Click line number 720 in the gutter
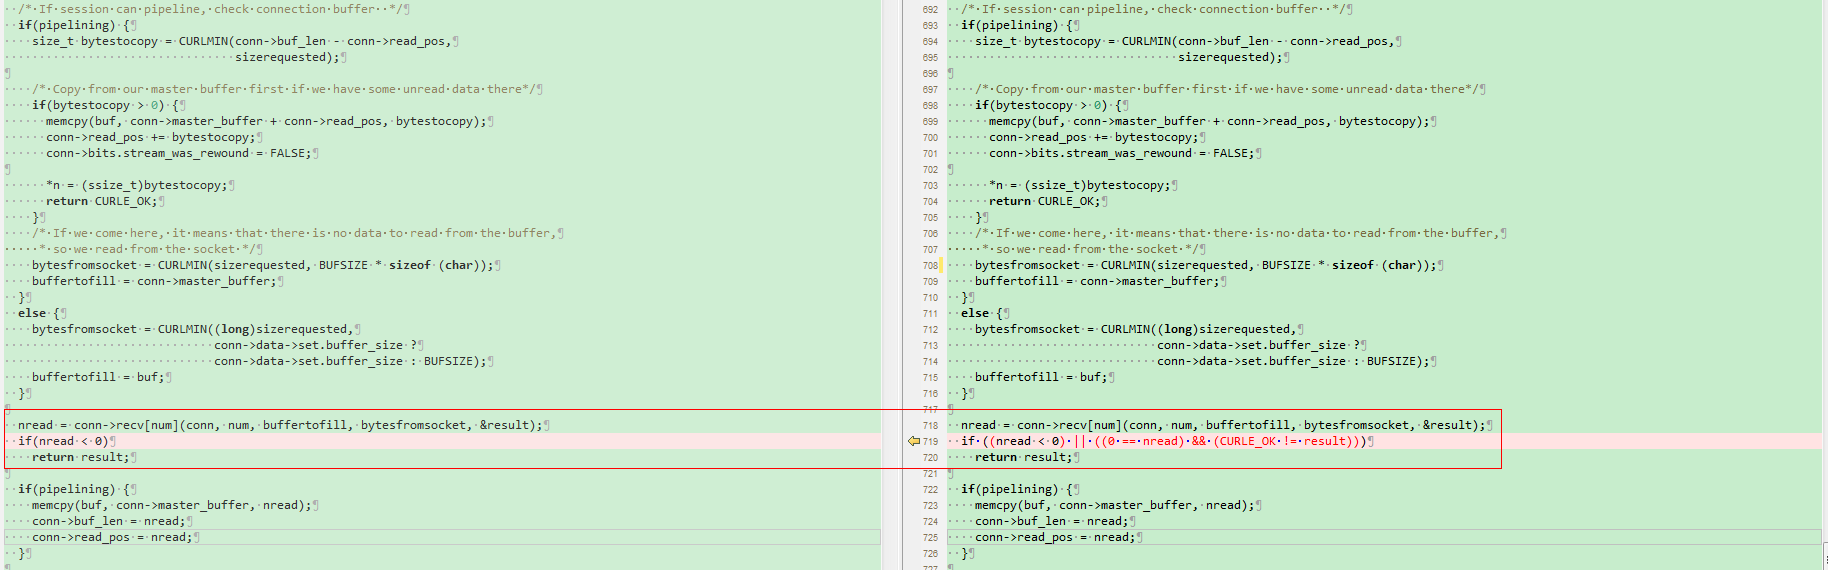 930,457
